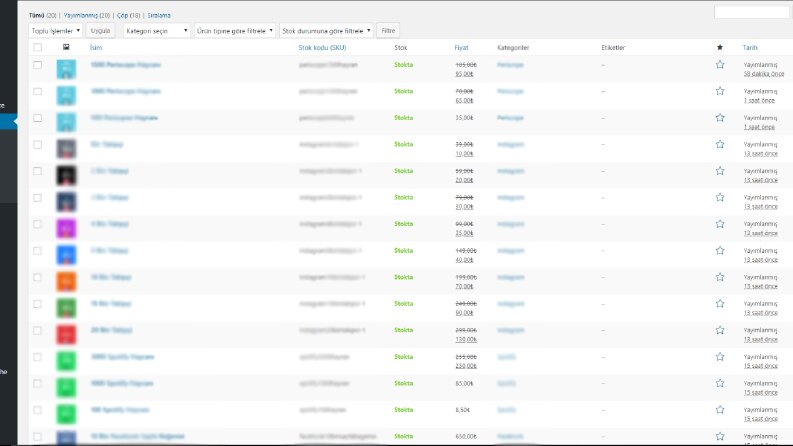Star the product priced 95,00₺
Image resolution: width=793 pixels, height=446 pixels.
[720, 65]
